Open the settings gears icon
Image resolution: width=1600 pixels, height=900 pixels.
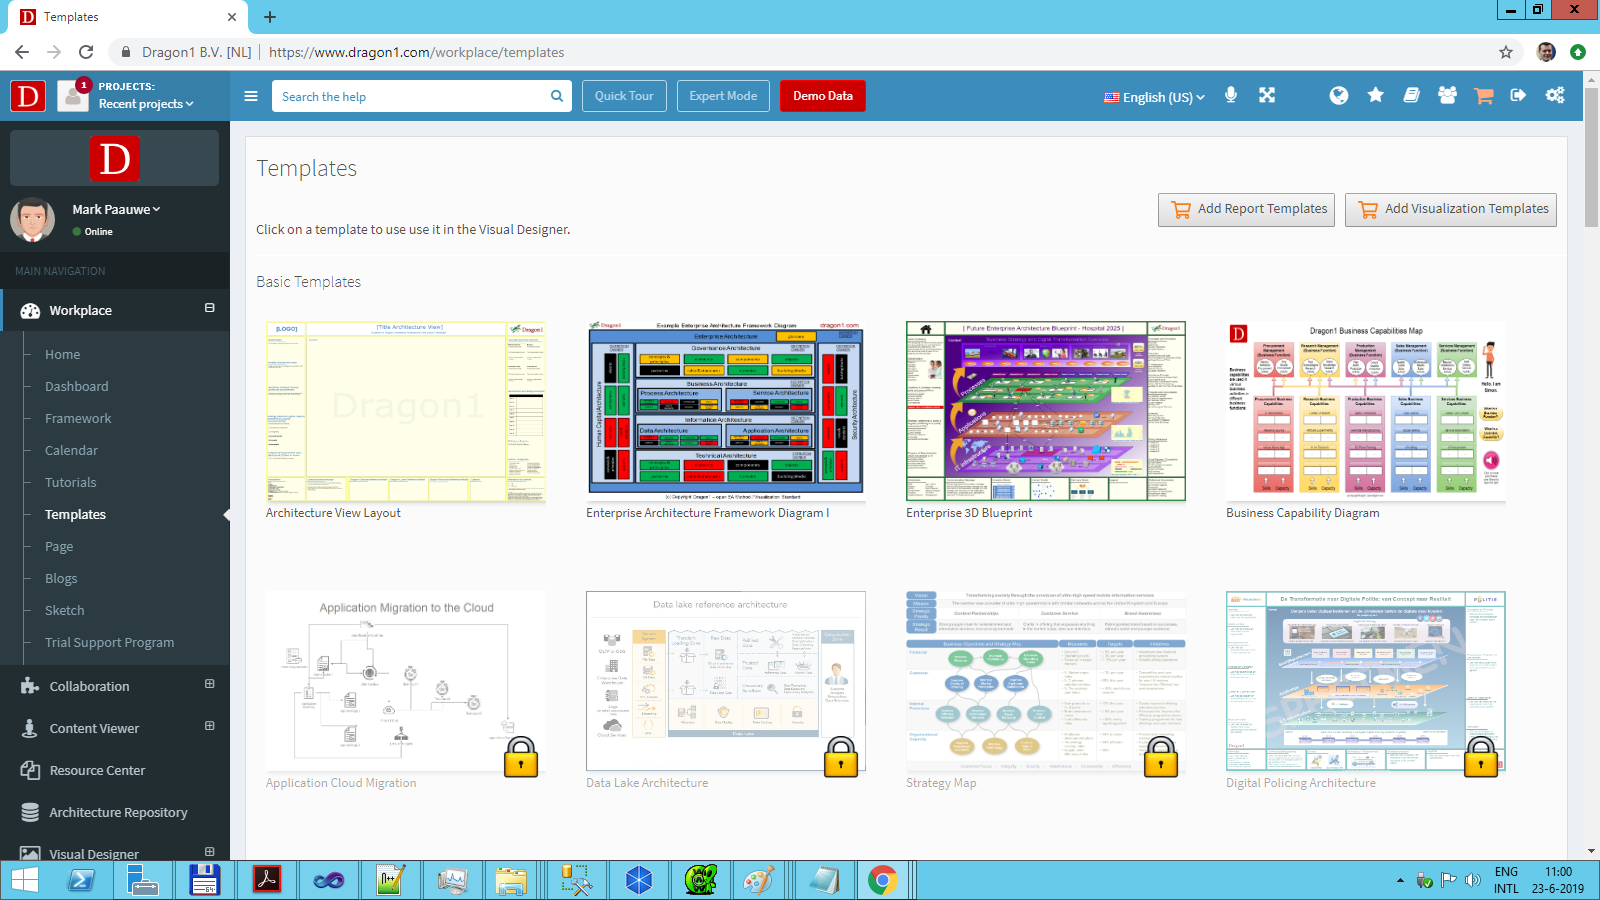pyautogui.click(x=1555, y=95)
